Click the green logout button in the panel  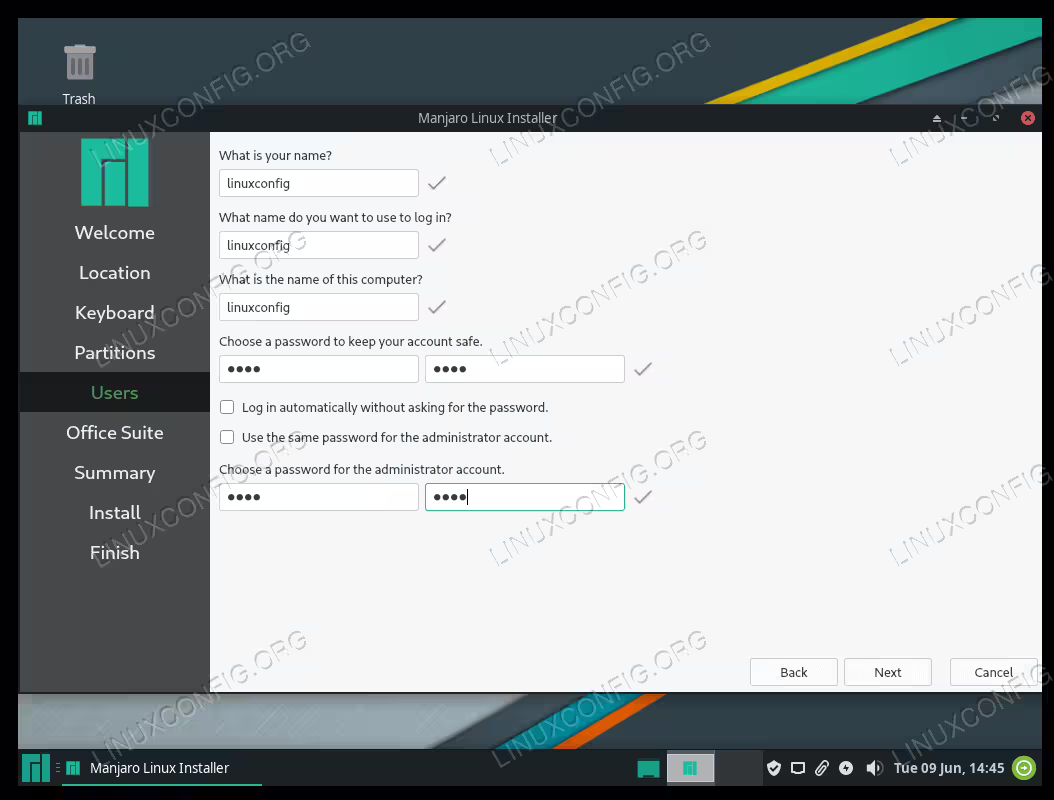point(1024,768)
